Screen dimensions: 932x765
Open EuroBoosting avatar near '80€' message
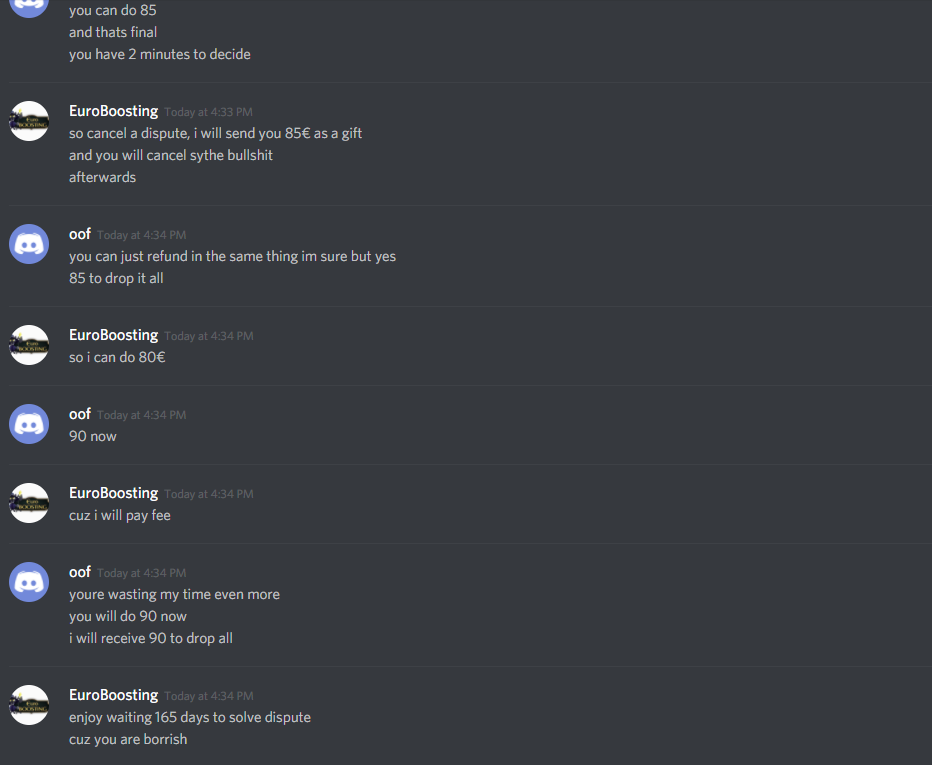pyautogui.click(x=29, y=345)
